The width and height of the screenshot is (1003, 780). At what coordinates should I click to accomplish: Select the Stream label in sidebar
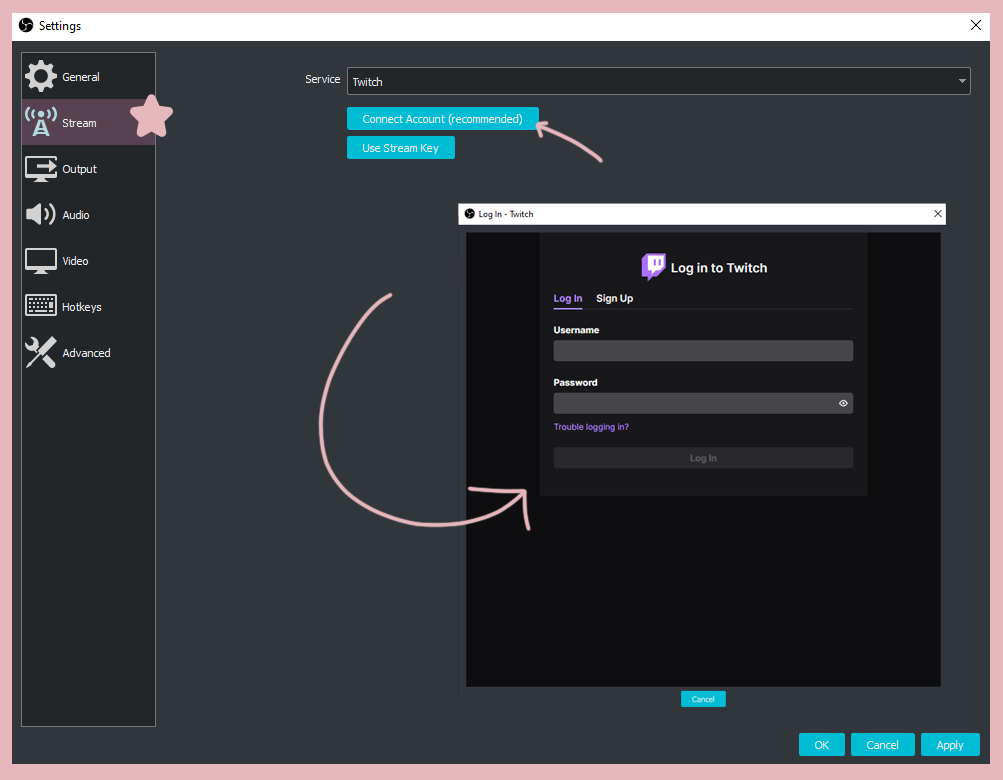(x=79, y=123)
